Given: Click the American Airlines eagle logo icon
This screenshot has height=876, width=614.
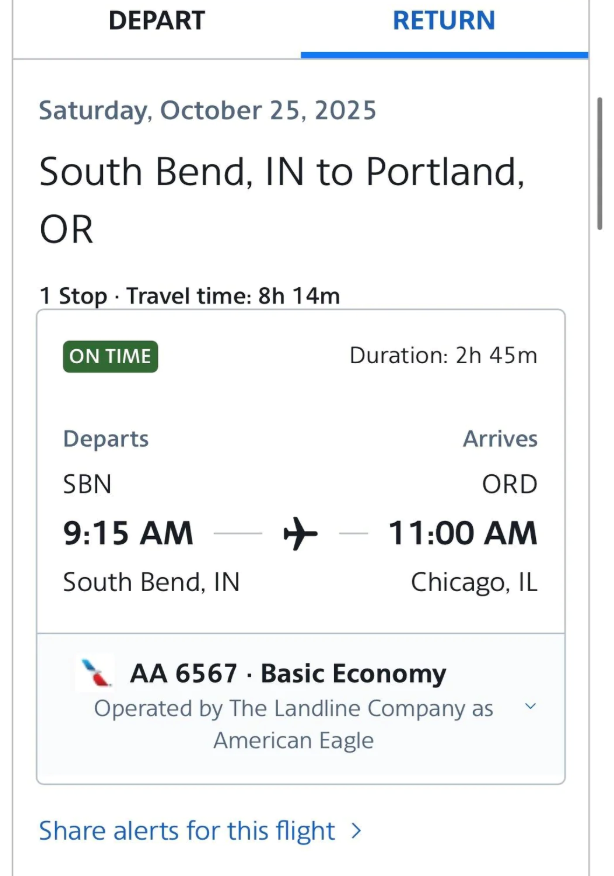Looking at the screenshot, I should (93, 673).
